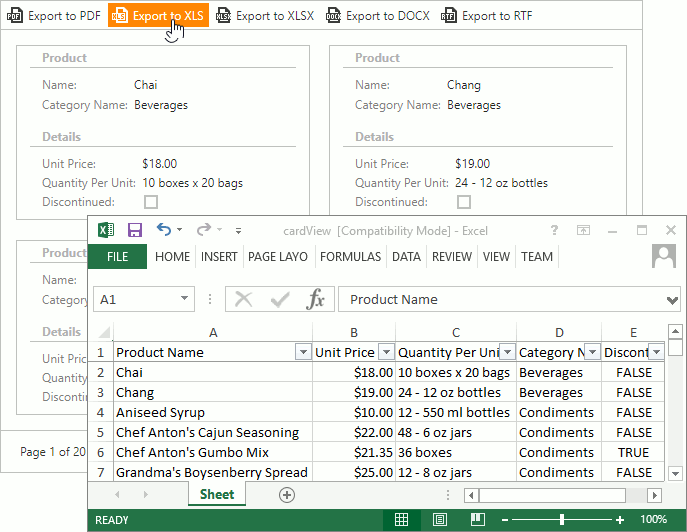Click the Export to XLS button
This screenshot has height=532, width=687.
click(158, 16)
